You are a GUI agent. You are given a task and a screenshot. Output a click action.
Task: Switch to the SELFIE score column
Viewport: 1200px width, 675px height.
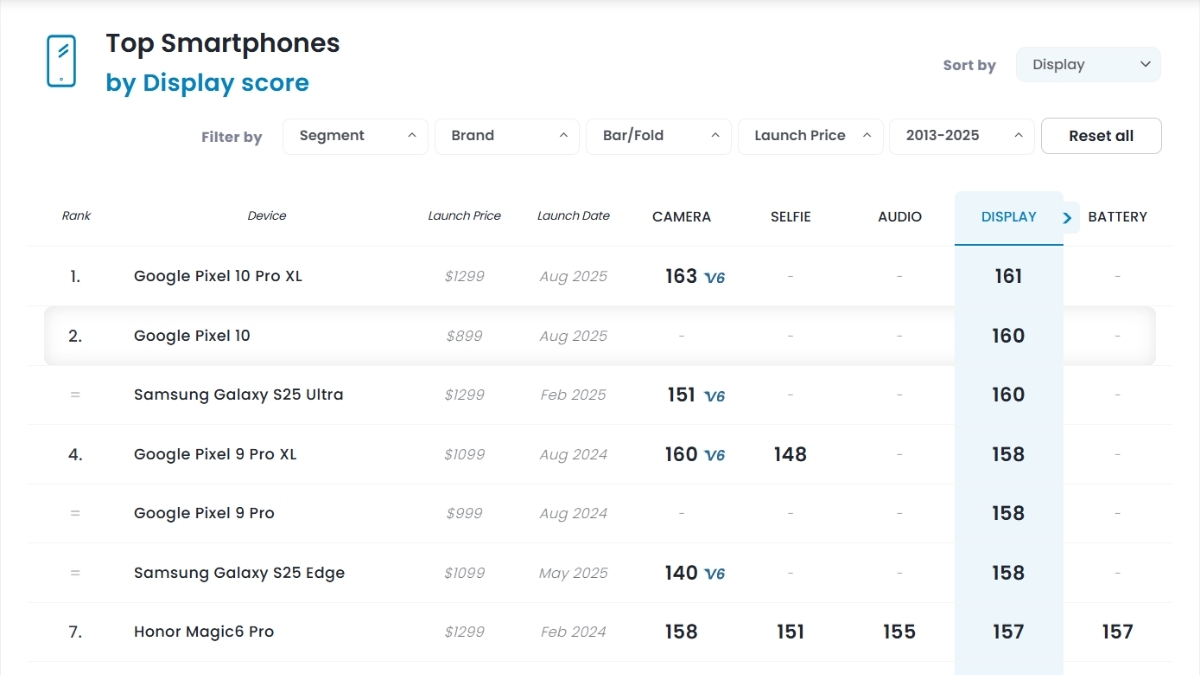pos(791,217)
